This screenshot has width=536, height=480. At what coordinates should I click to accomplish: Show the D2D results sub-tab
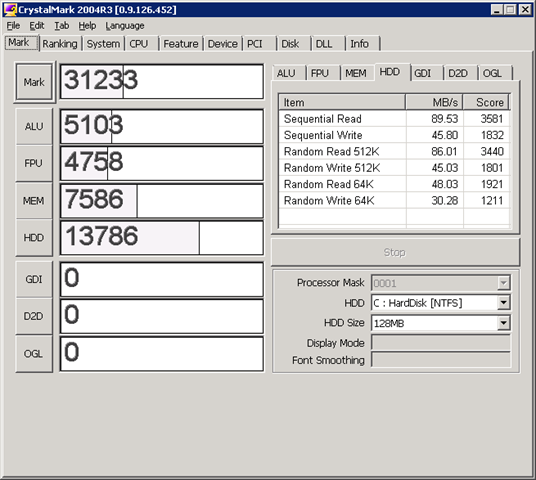click(458, 73)
